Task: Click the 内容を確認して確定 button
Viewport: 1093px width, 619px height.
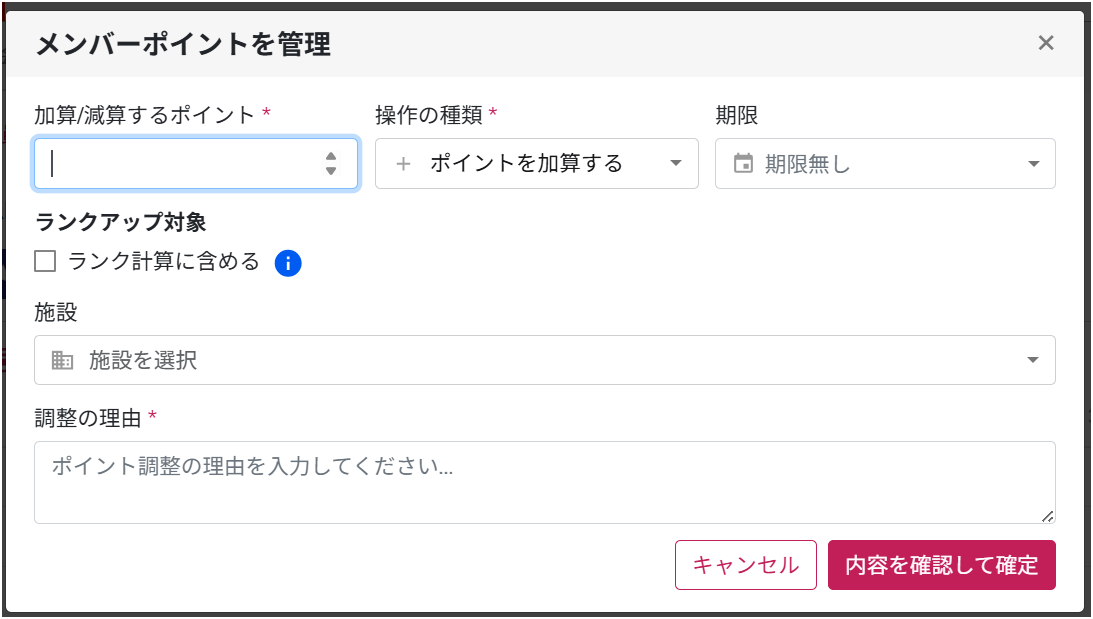Action: (x=941, y=565)
